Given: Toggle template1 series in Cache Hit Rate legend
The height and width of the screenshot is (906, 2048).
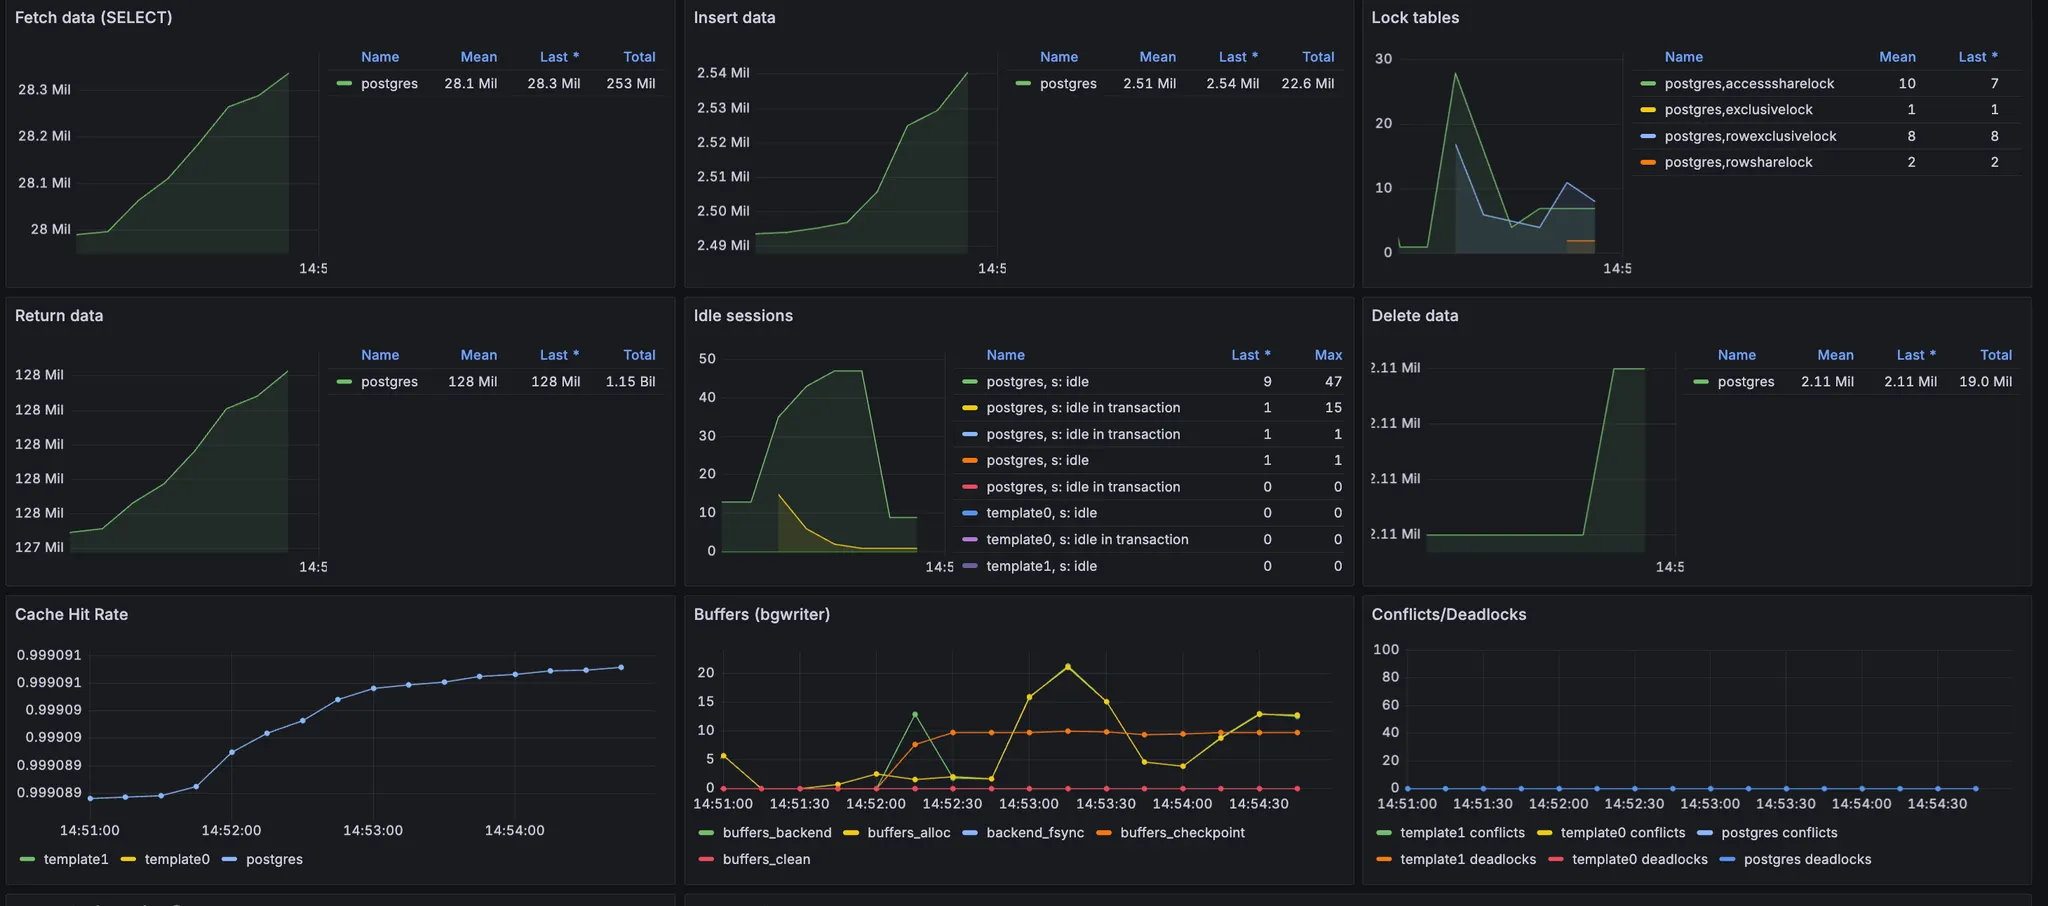Looking at the screenshot, I should 76,859.
